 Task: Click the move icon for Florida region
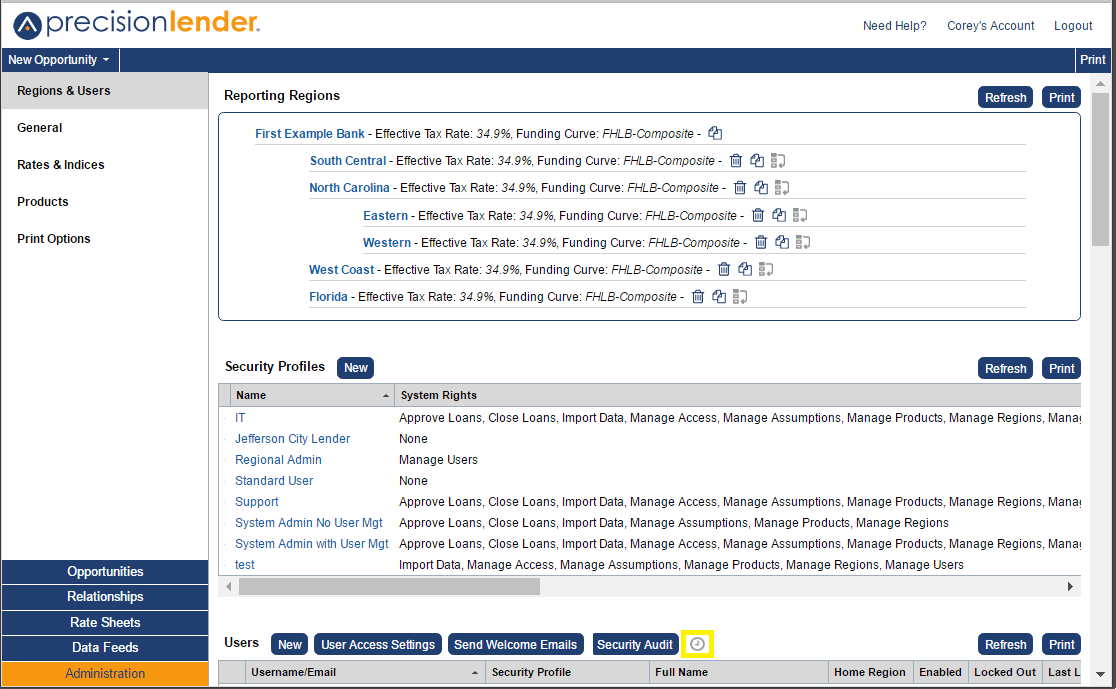point(740,297)
